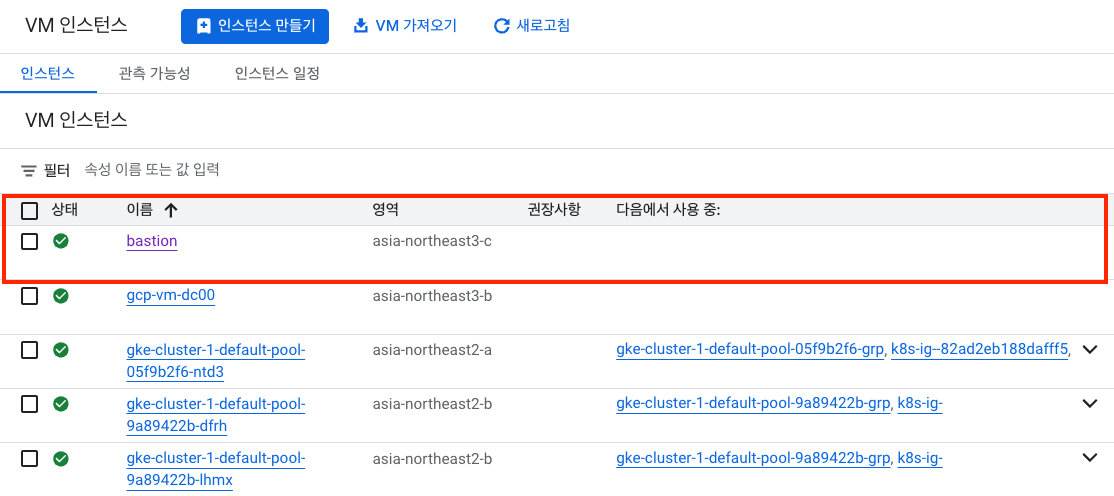This screenshot has height=496, width=1114.
Task: Select checkbox of the 9a89422b-lhmx instance row
Action: [x=29, y=458]
